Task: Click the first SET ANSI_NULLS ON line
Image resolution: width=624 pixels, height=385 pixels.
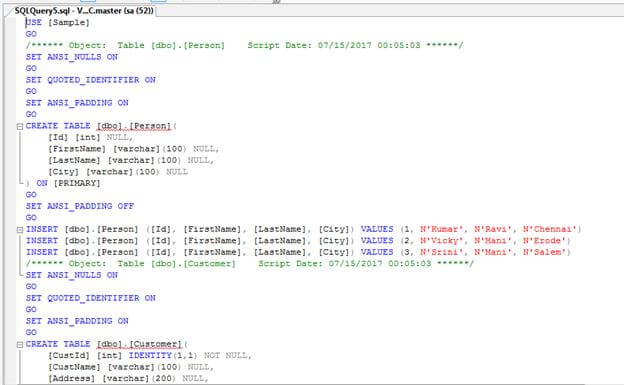Action: pos(72,57)
